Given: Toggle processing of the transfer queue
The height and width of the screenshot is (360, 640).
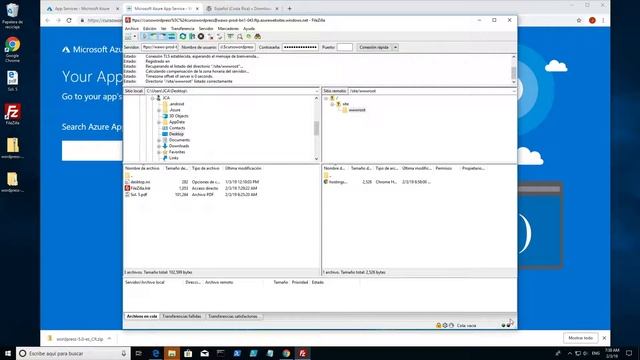Looking at the screenshot, I should tap(192, 37).
